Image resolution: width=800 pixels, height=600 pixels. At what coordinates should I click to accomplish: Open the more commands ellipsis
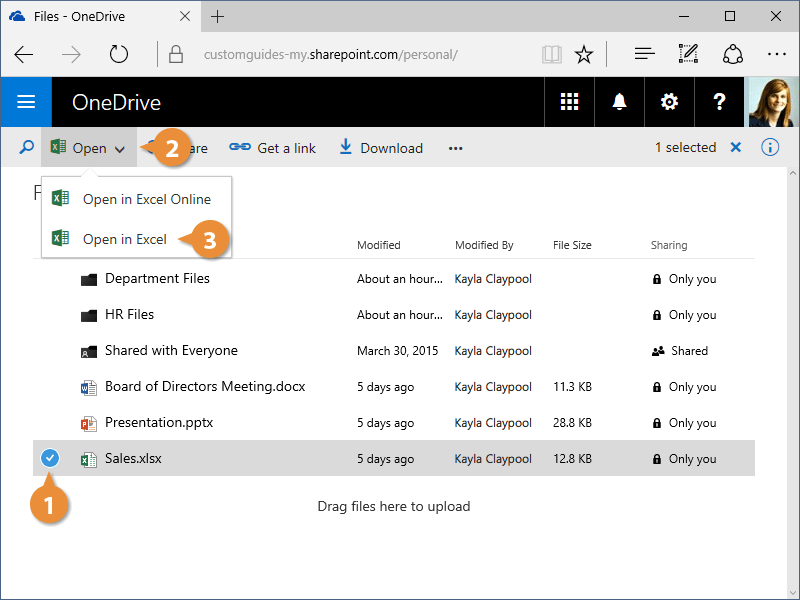pyautogui.click(x=456, y=148)
